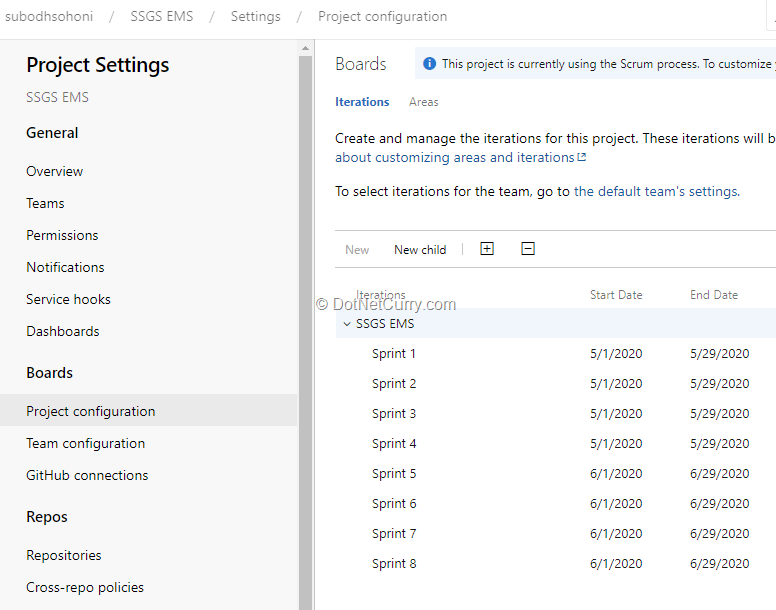Go to SSGS EMS breadcrumb
The width and height of the screenshot is (776, 610).
(x=162, y=16)
